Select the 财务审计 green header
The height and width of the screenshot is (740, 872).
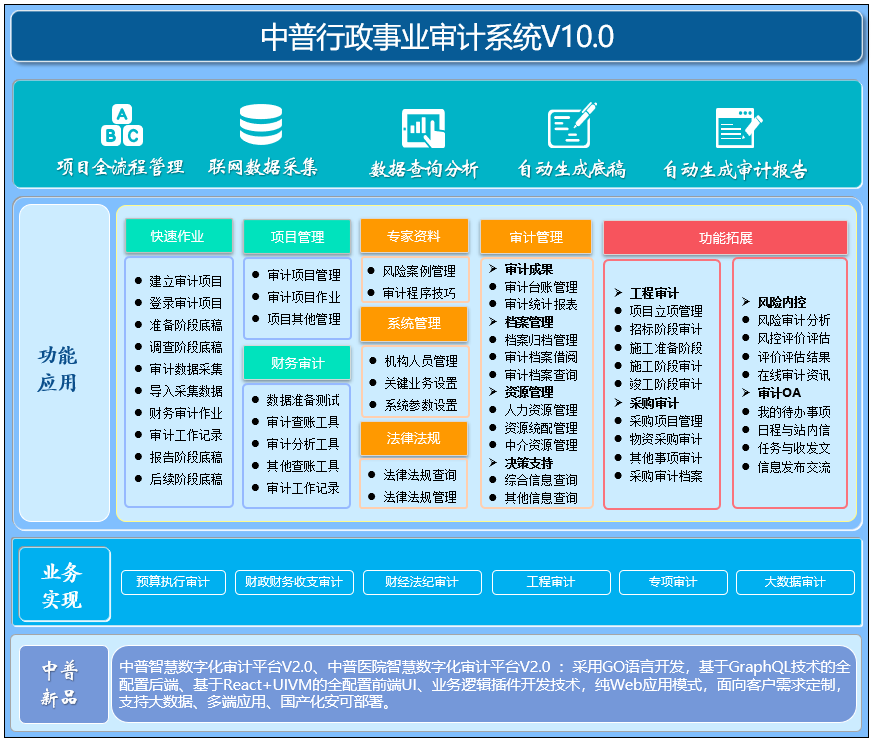pos(298,363)
